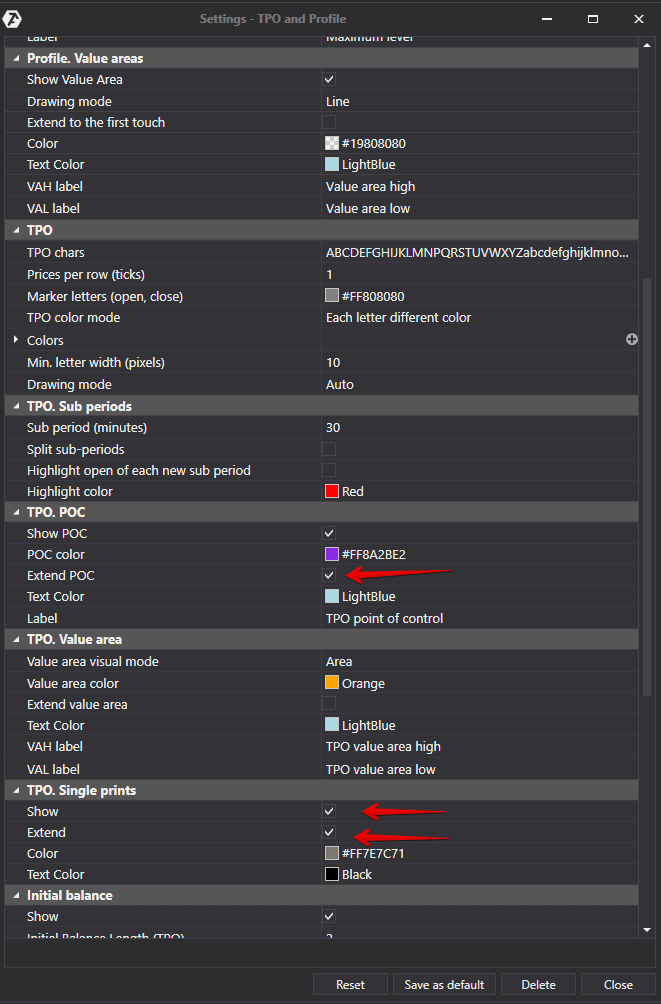Click the plus icon on Colors row
The image size is (661, 1004).
point(632,340)
